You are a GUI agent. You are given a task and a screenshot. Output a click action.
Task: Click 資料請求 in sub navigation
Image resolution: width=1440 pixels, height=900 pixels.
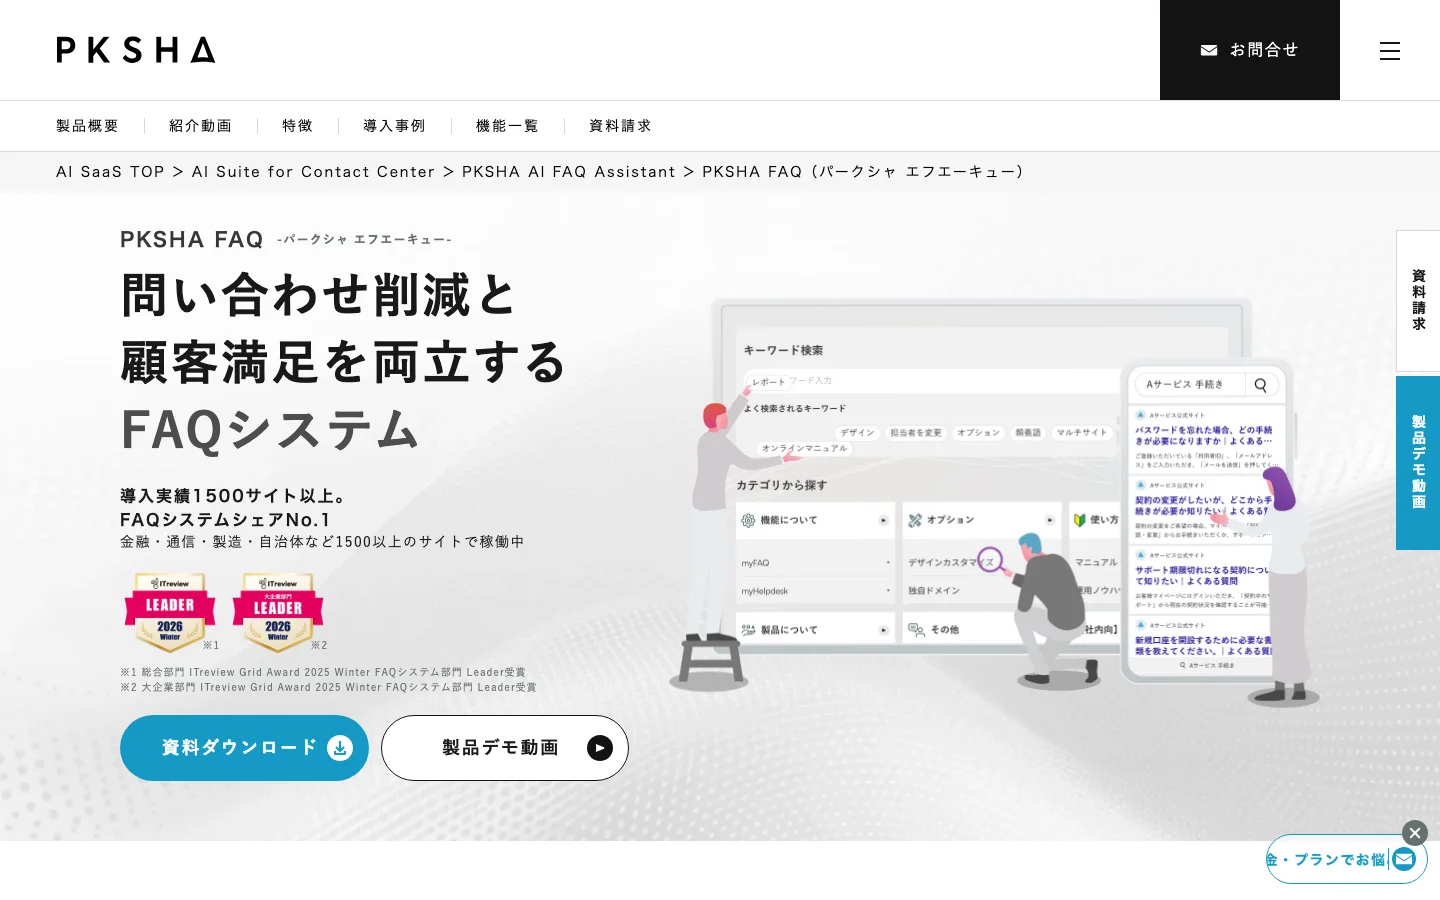pyautogui.click(x=620, y=126)
